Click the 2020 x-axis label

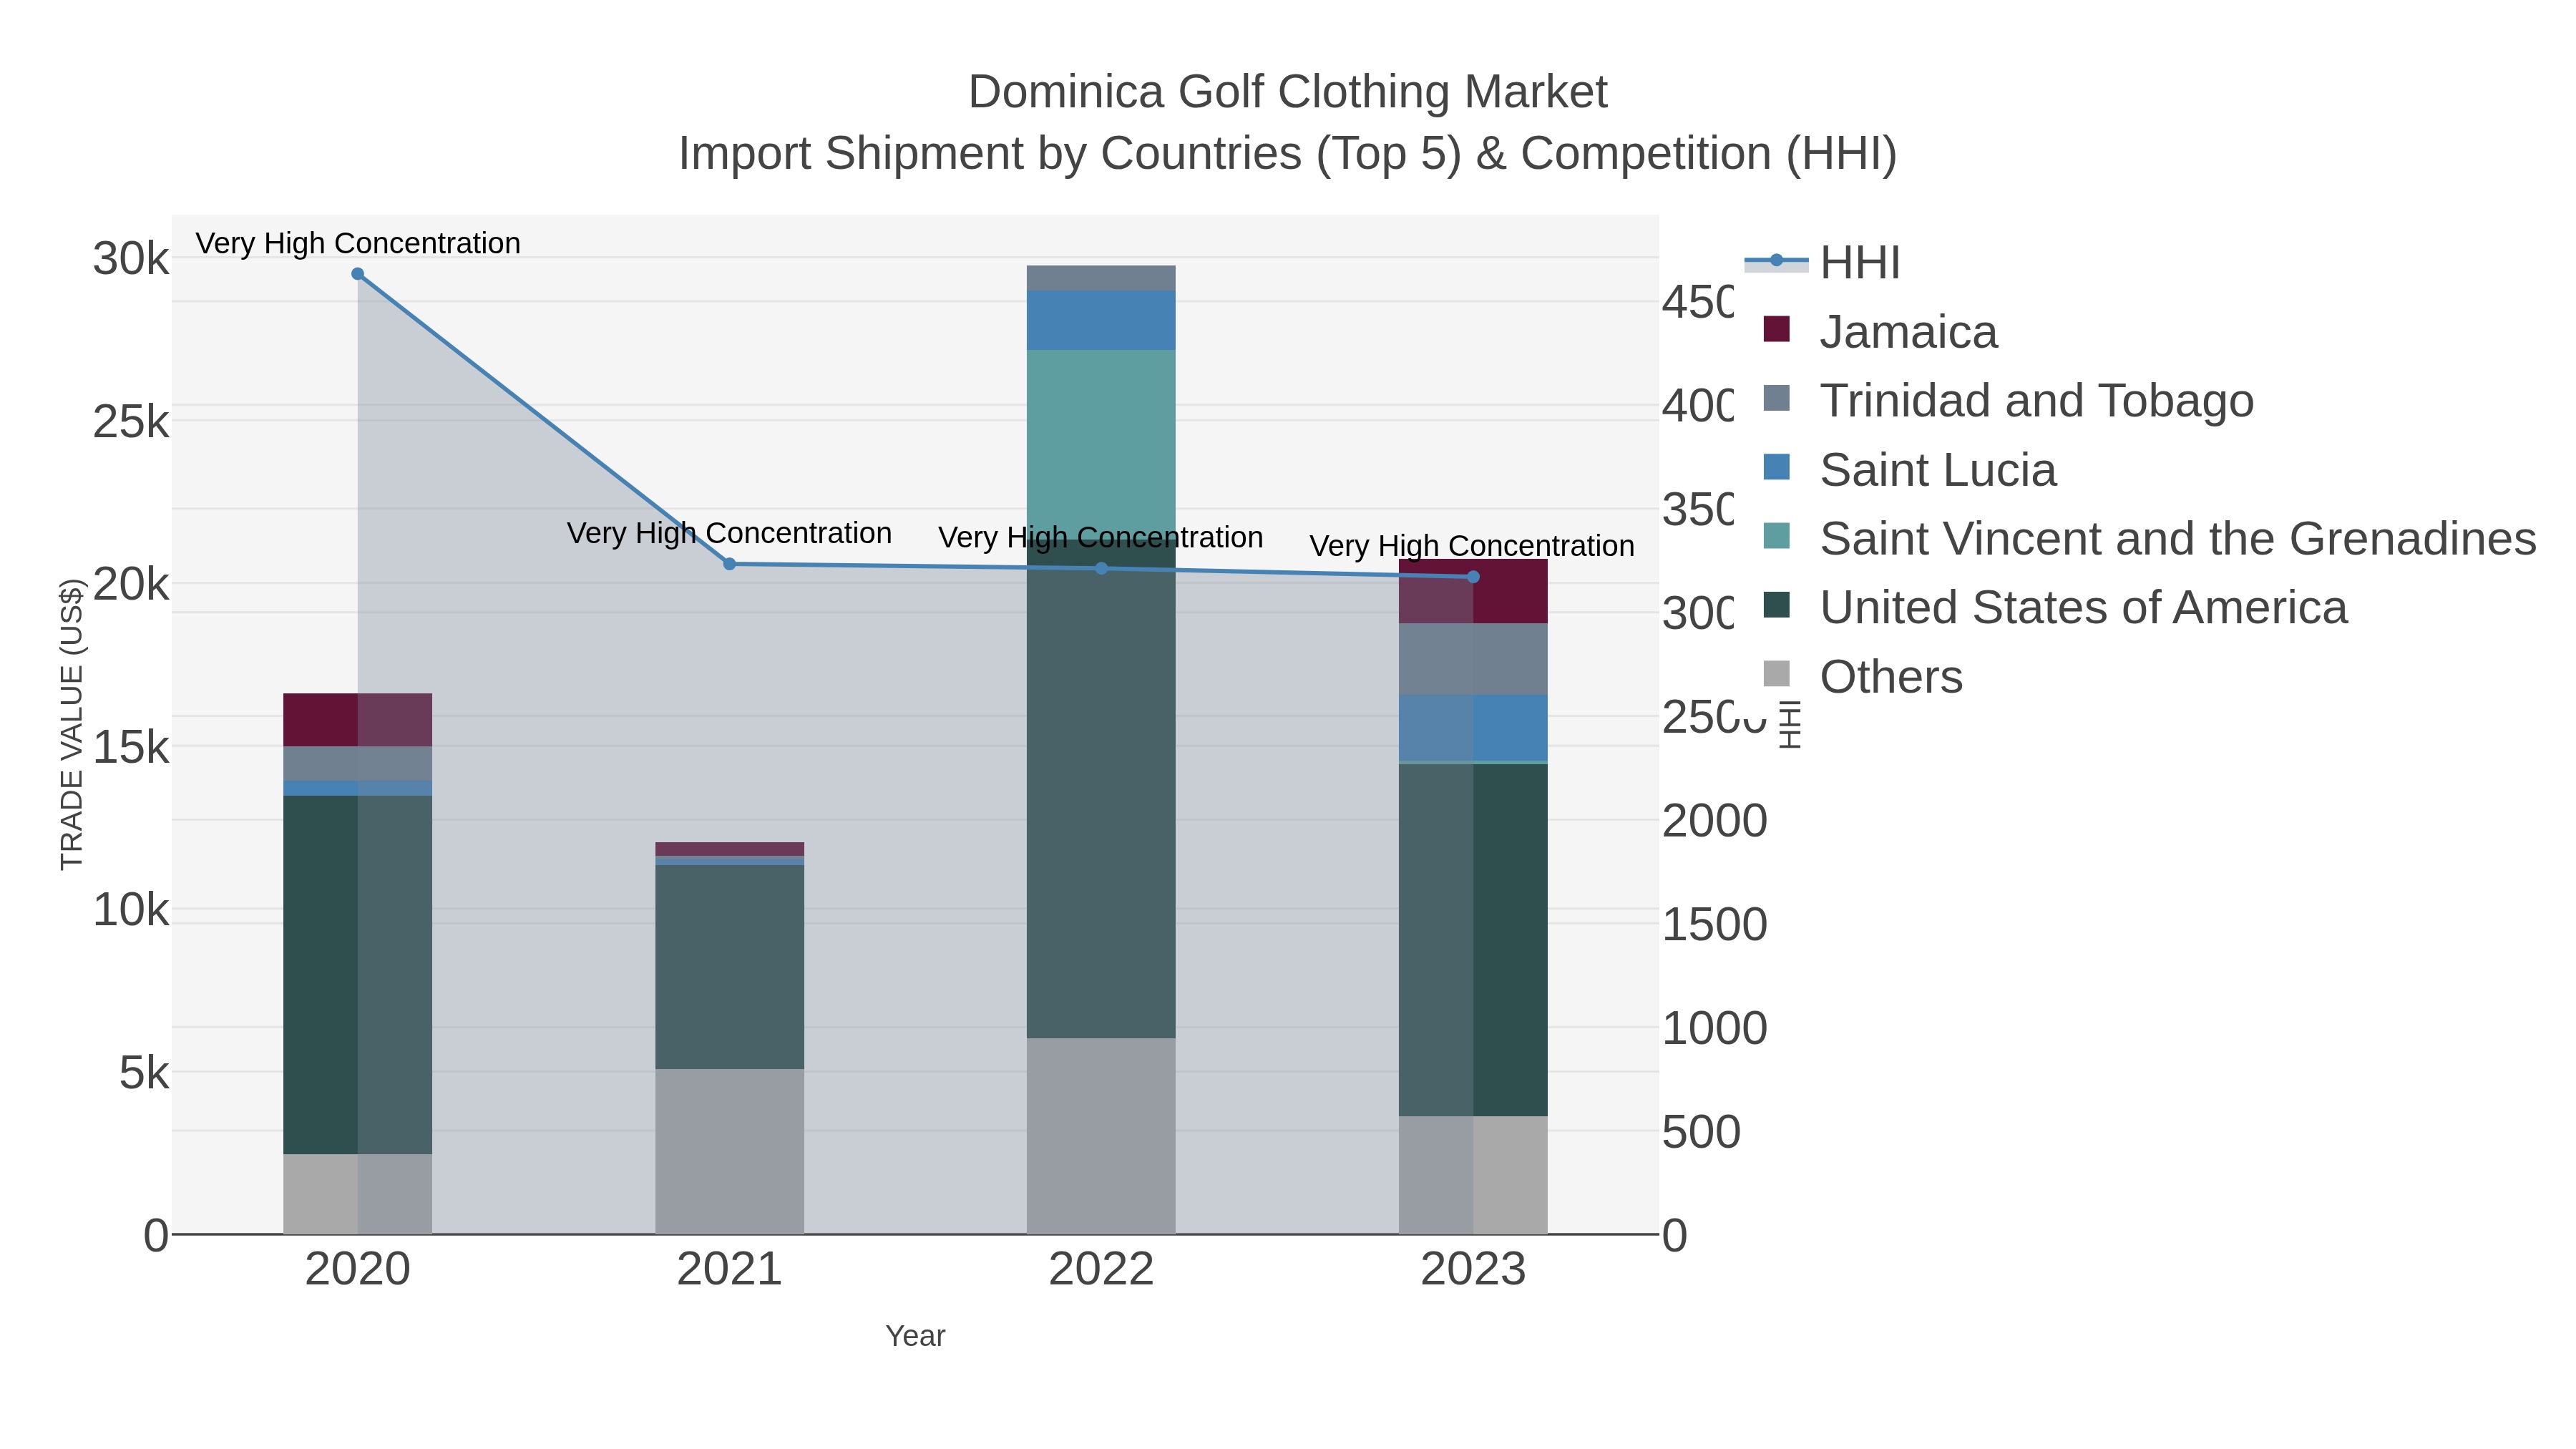tap(358, 1270)
